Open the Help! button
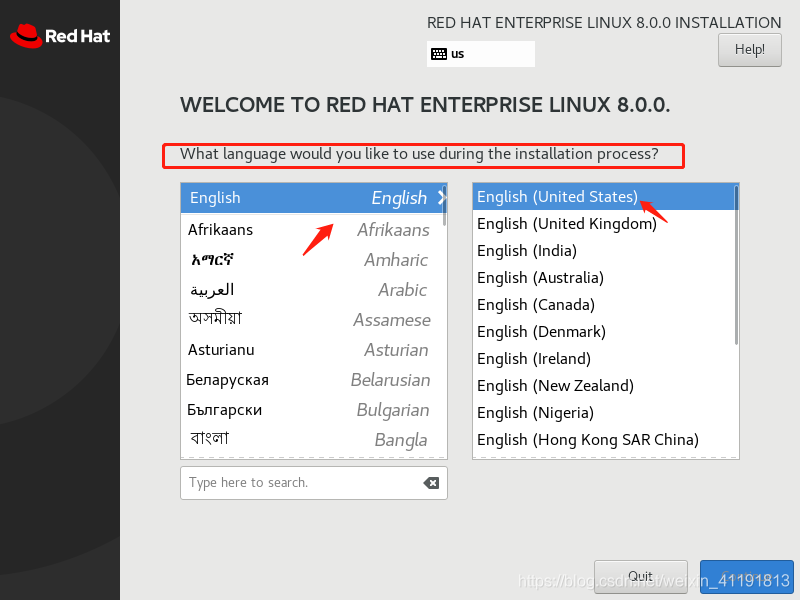The image size is (800, 600). (749, 50)
